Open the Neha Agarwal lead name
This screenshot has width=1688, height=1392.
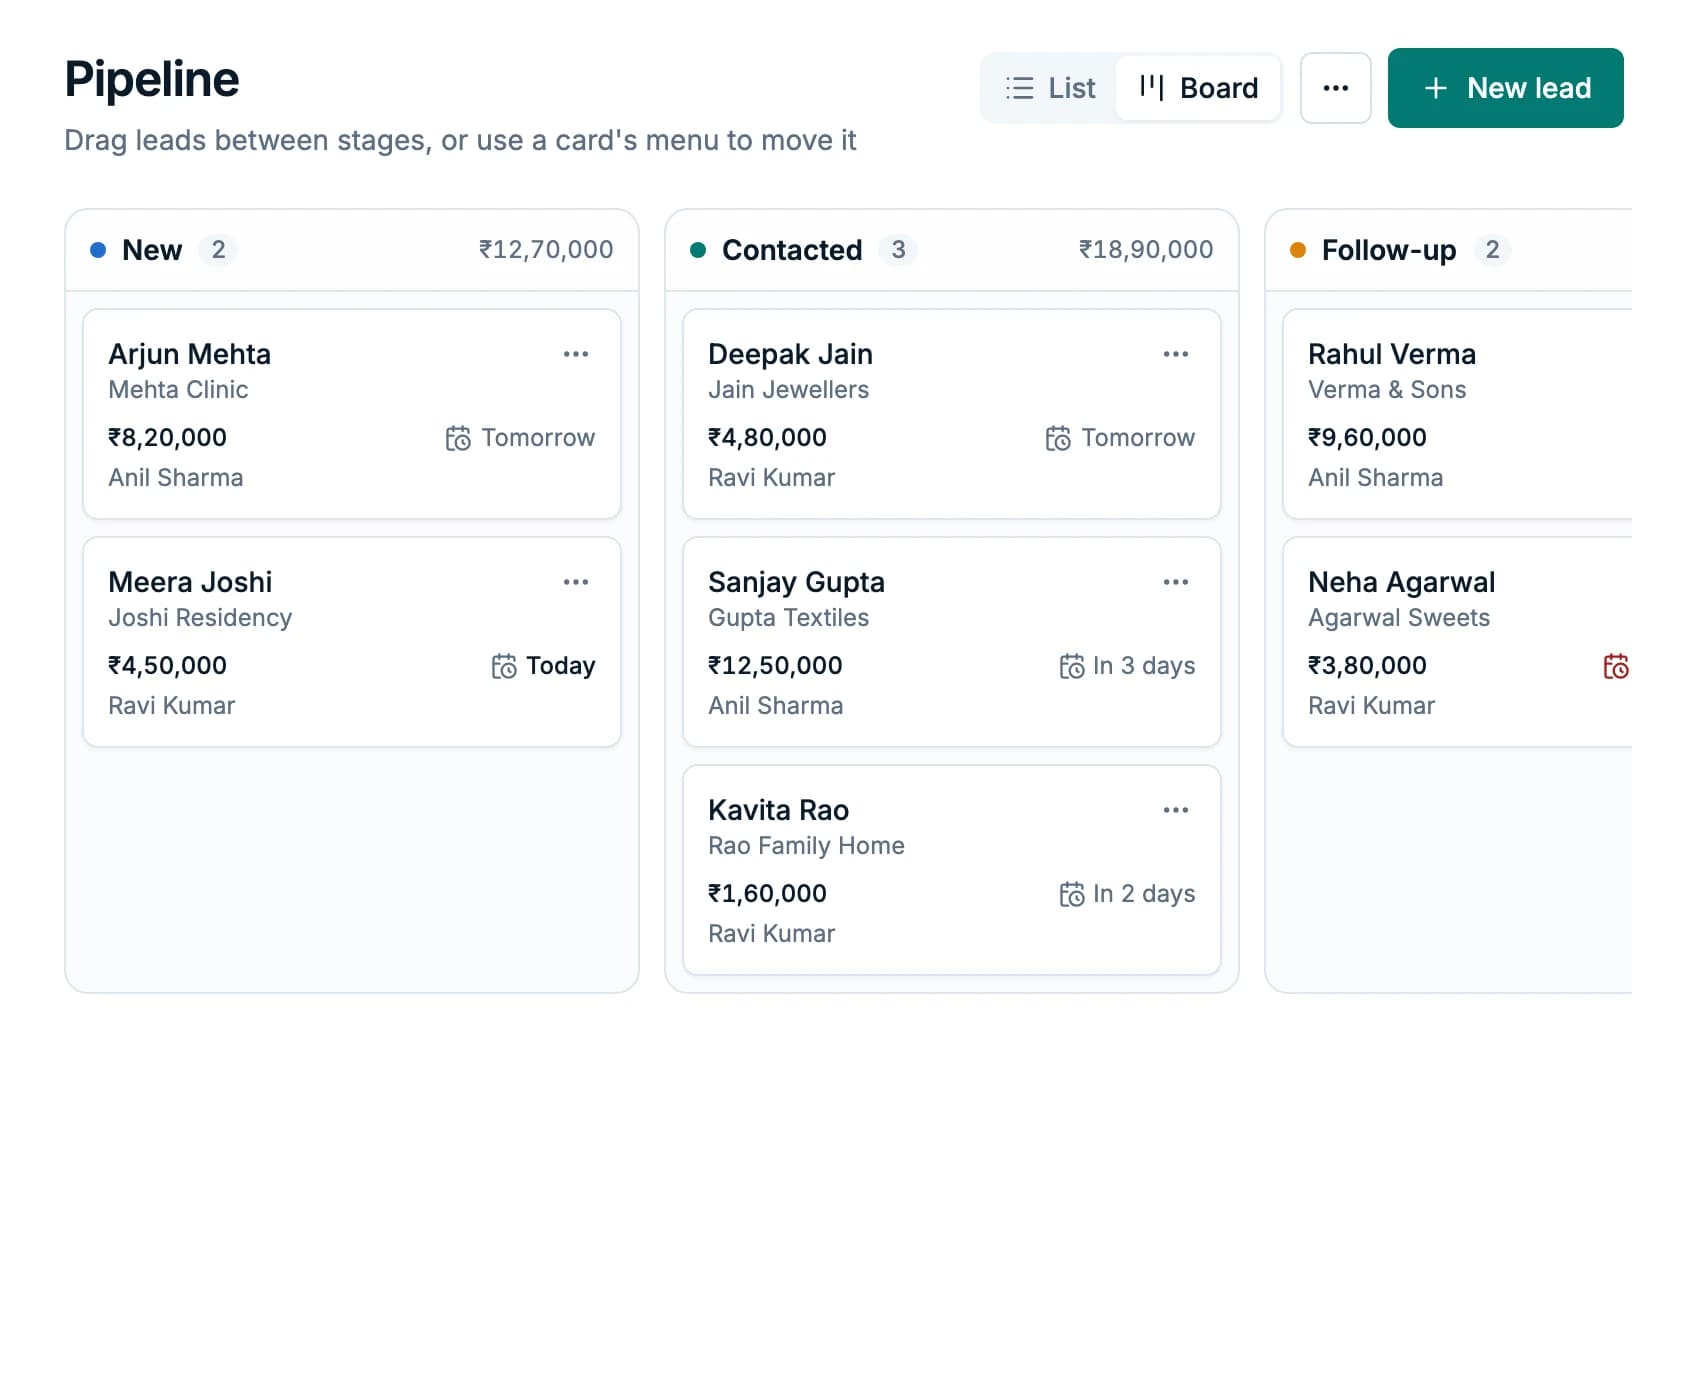1401,582
